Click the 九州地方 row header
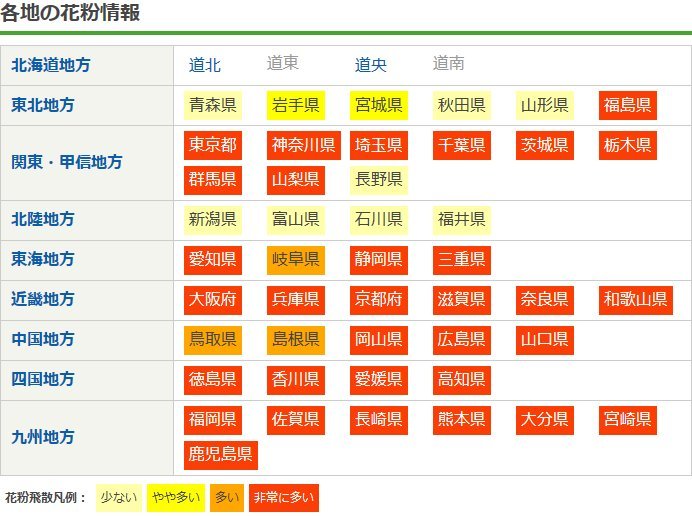The image size is (692, 516). 43,437
